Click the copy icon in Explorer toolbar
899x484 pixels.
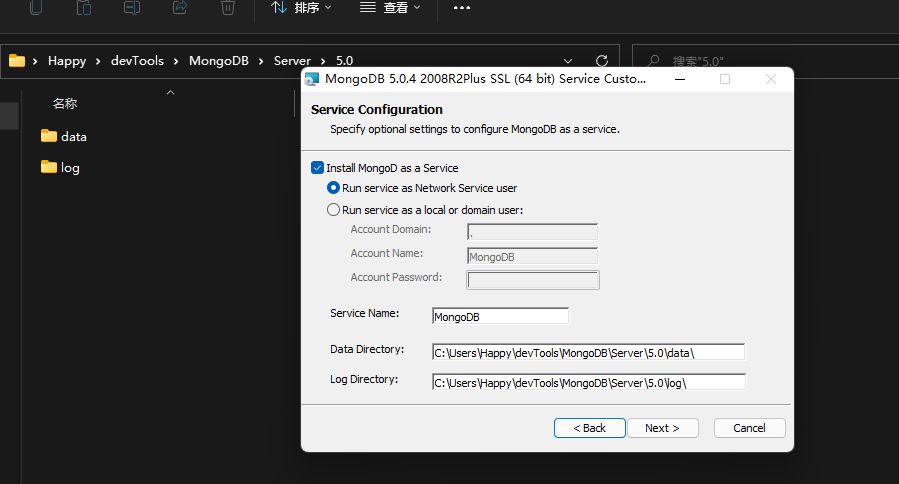click(x=36, y=7)
